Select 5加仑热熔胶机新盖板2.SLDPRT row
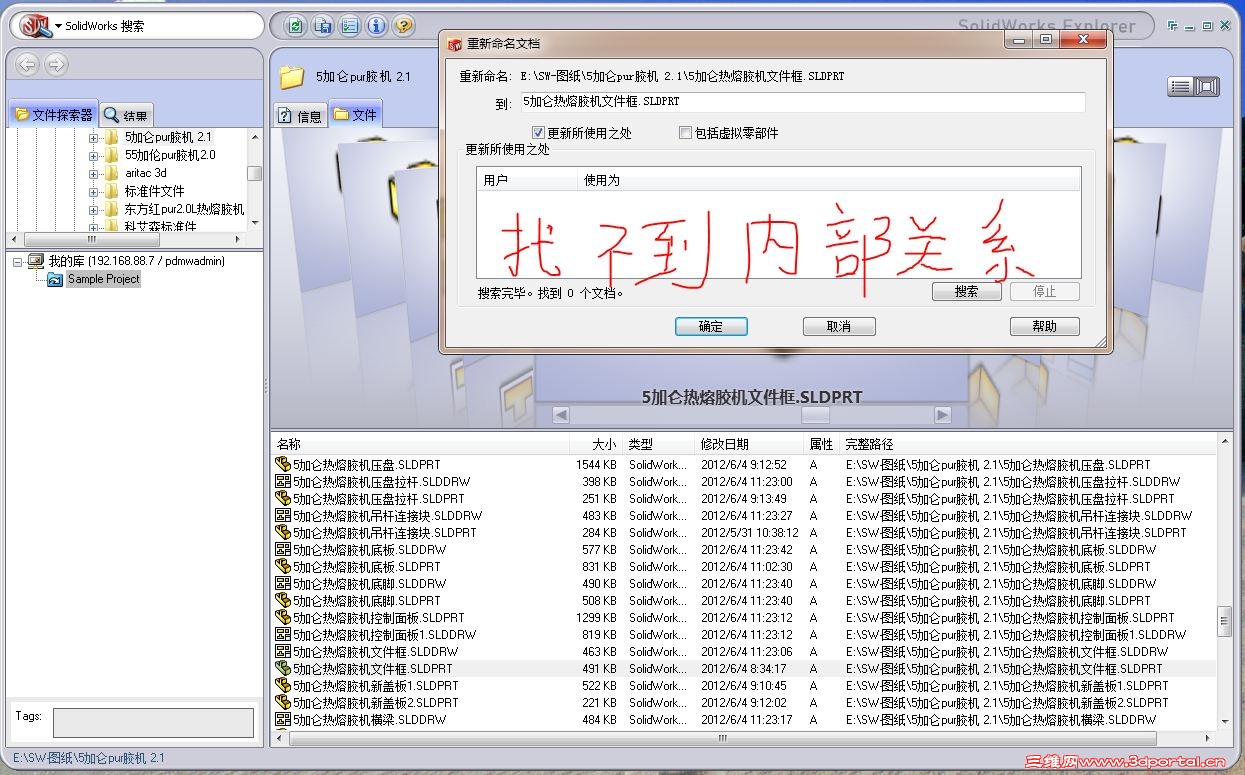1245x775 pixels. point(745,703)
